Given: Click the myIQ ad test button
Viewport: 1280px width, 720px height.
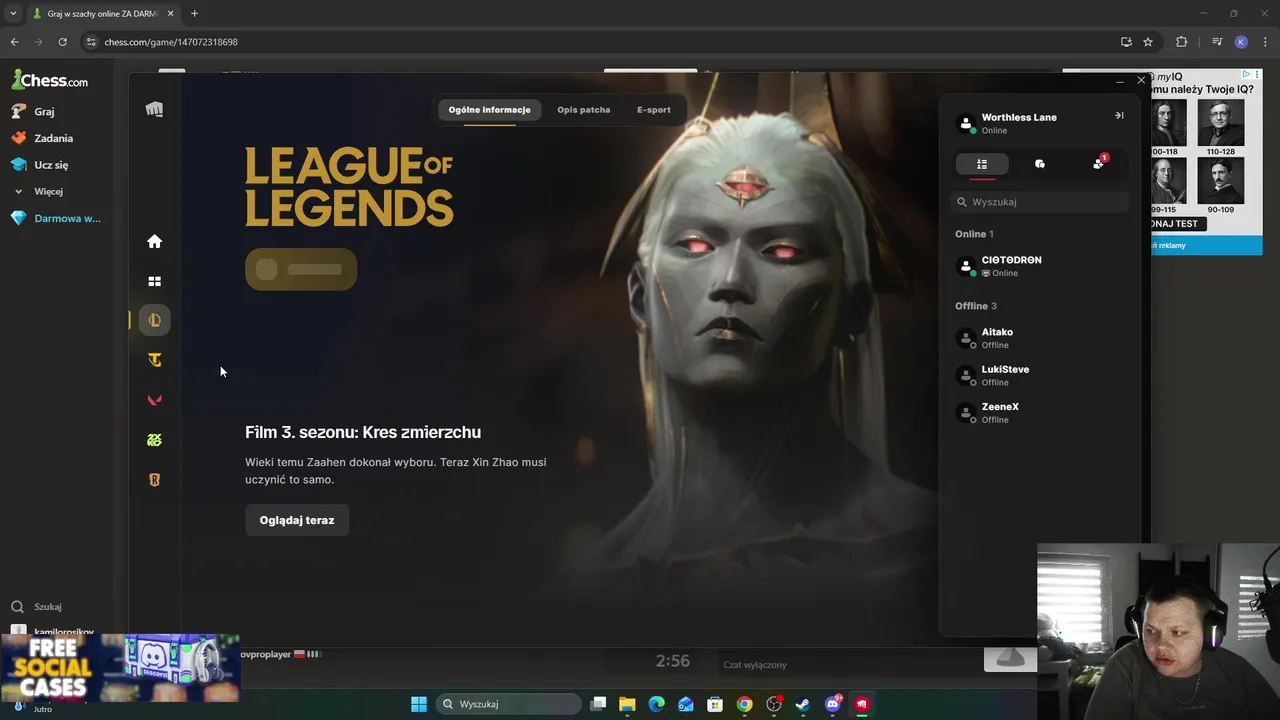Looking at the screenshot, I should [x=1175, y=224].
